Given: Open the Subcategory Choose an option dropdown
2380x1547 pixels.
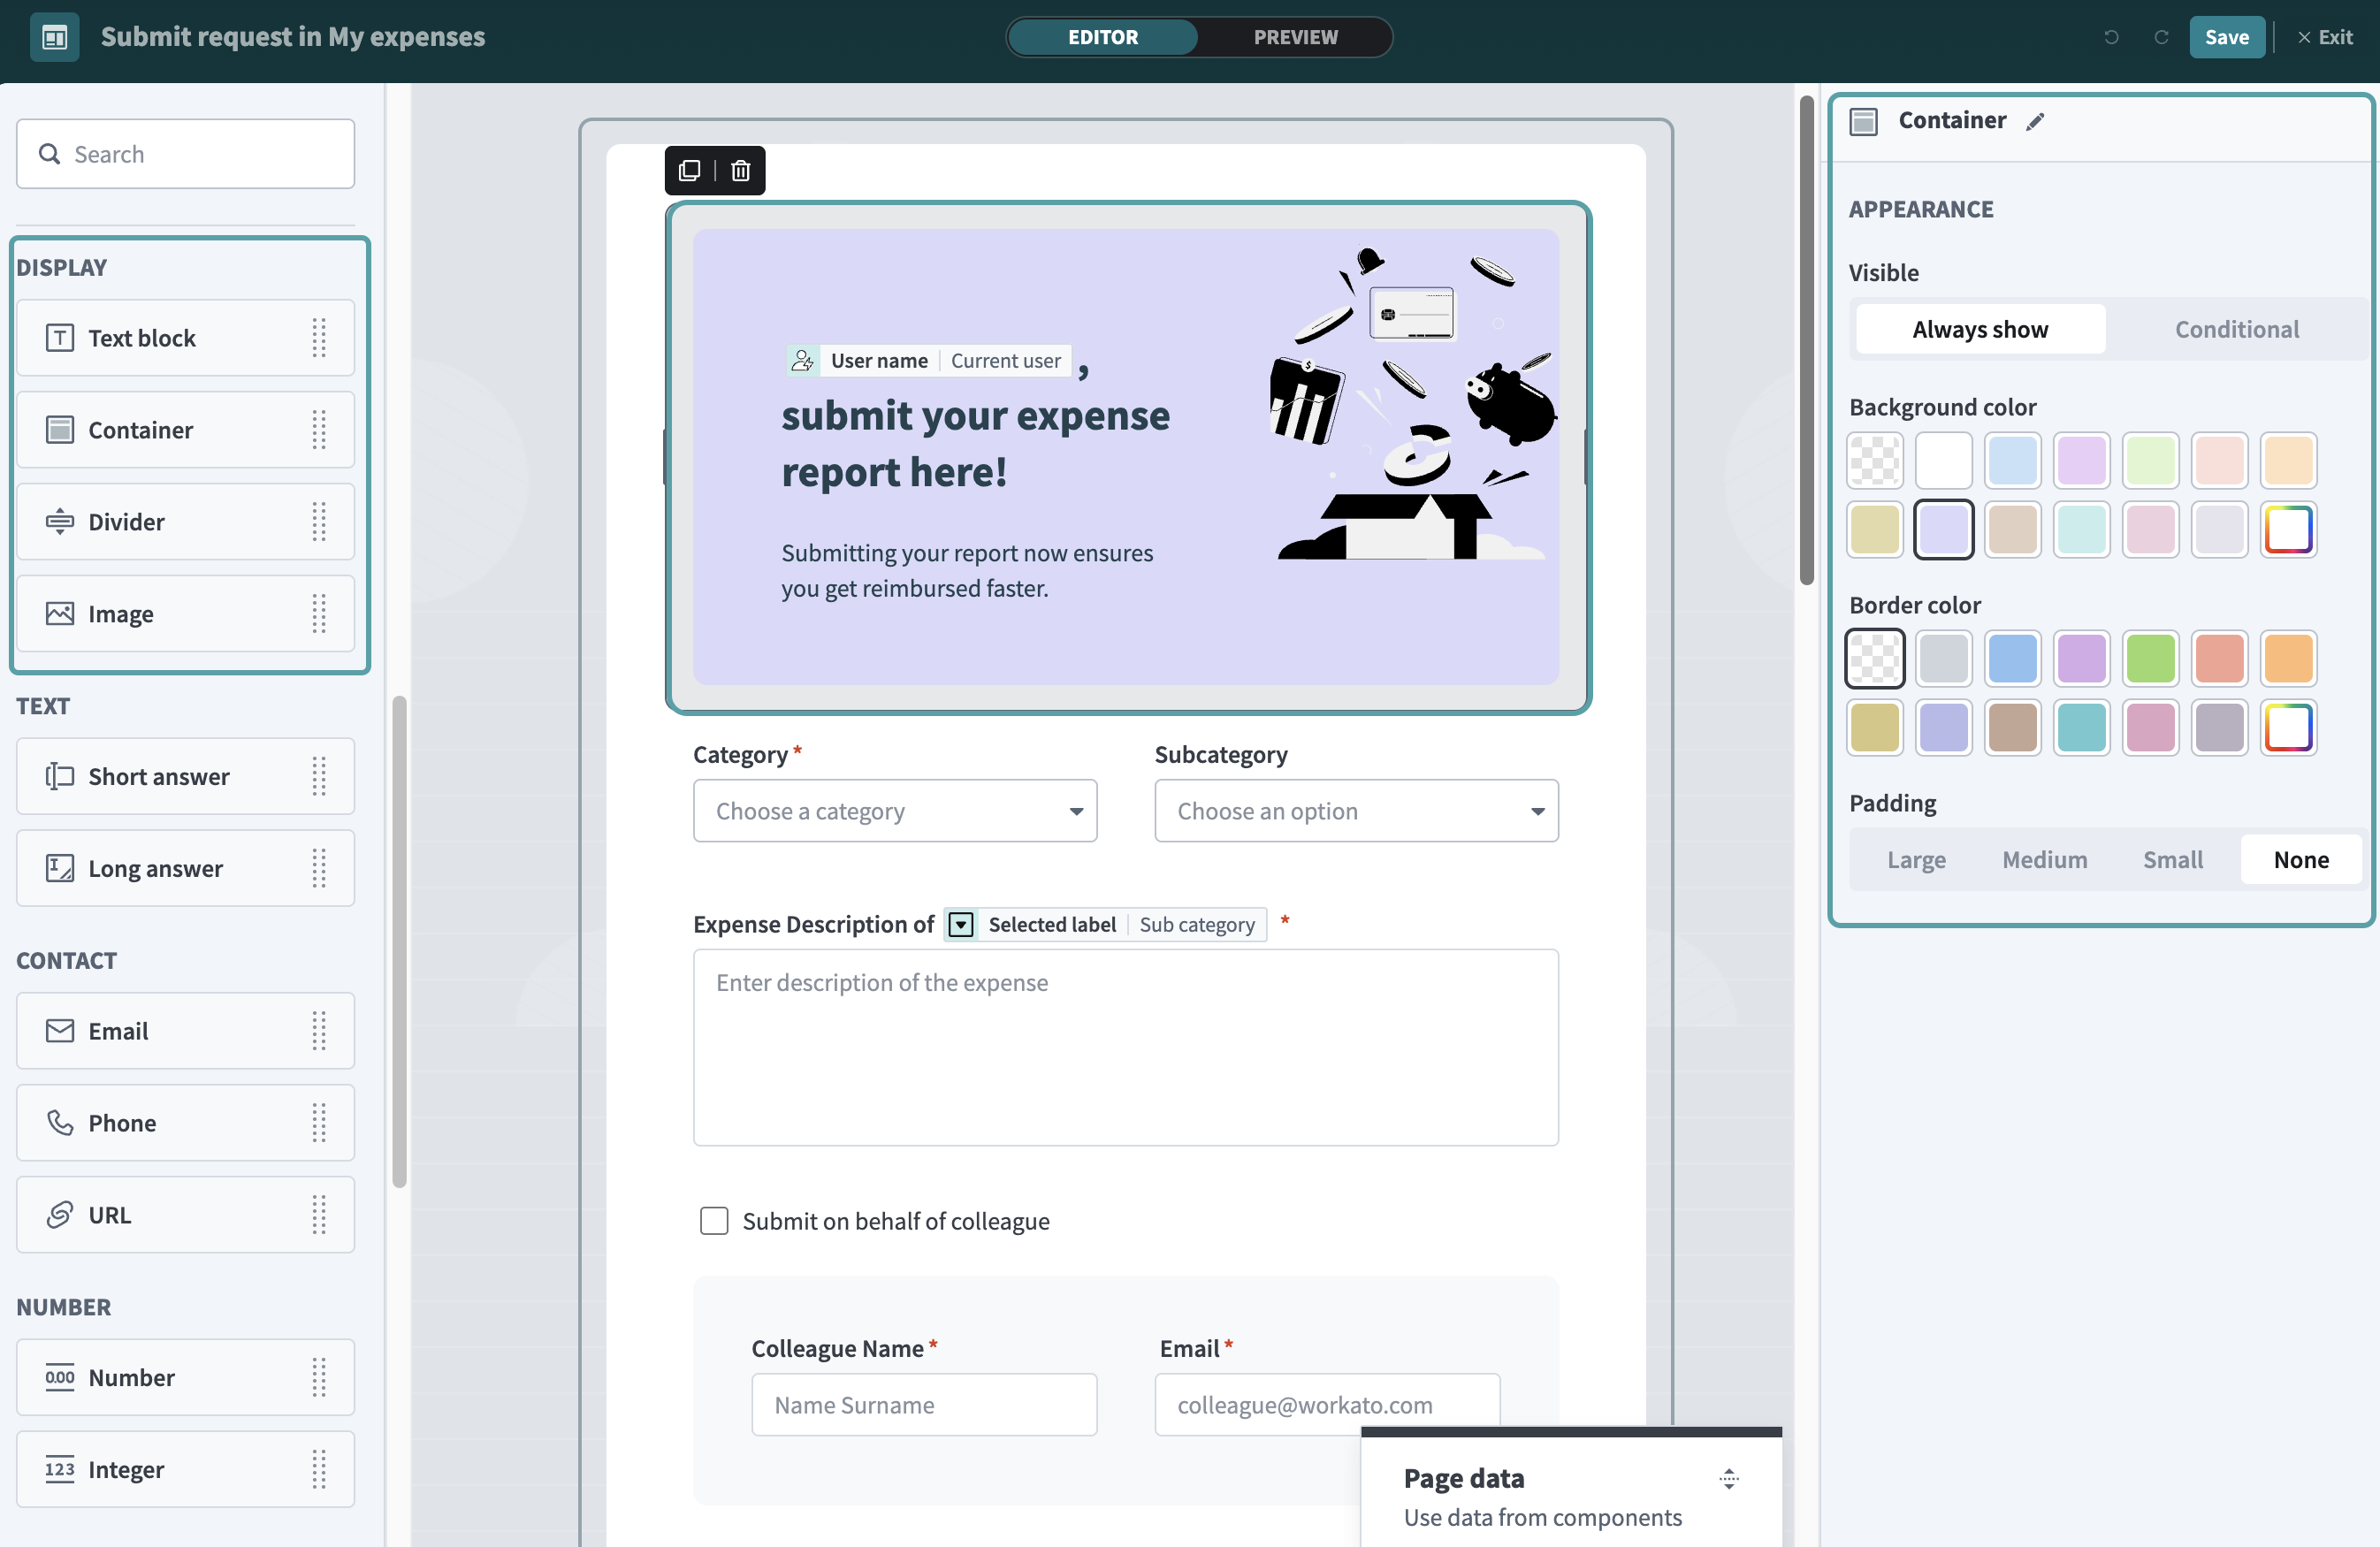Looking at the screenshot, I should [x=1356, y=811].
